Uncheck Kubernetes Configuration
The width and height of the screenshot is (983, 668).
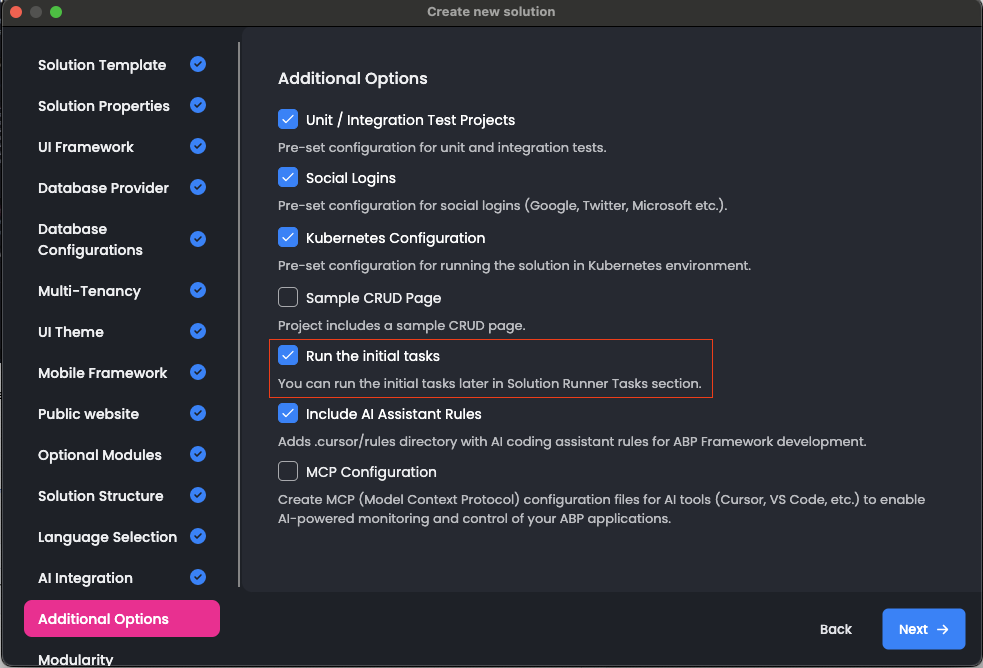[x=288, y=238]
